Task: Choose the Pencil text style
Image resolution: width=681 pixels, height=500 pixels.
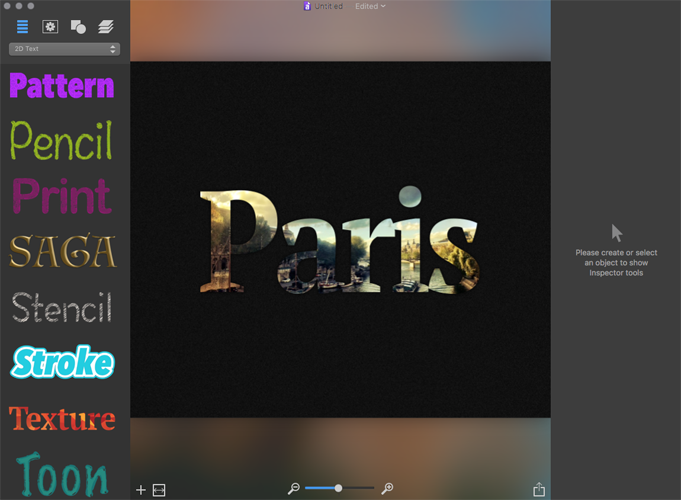Action: pyautogui.click(x=61, y=141)
